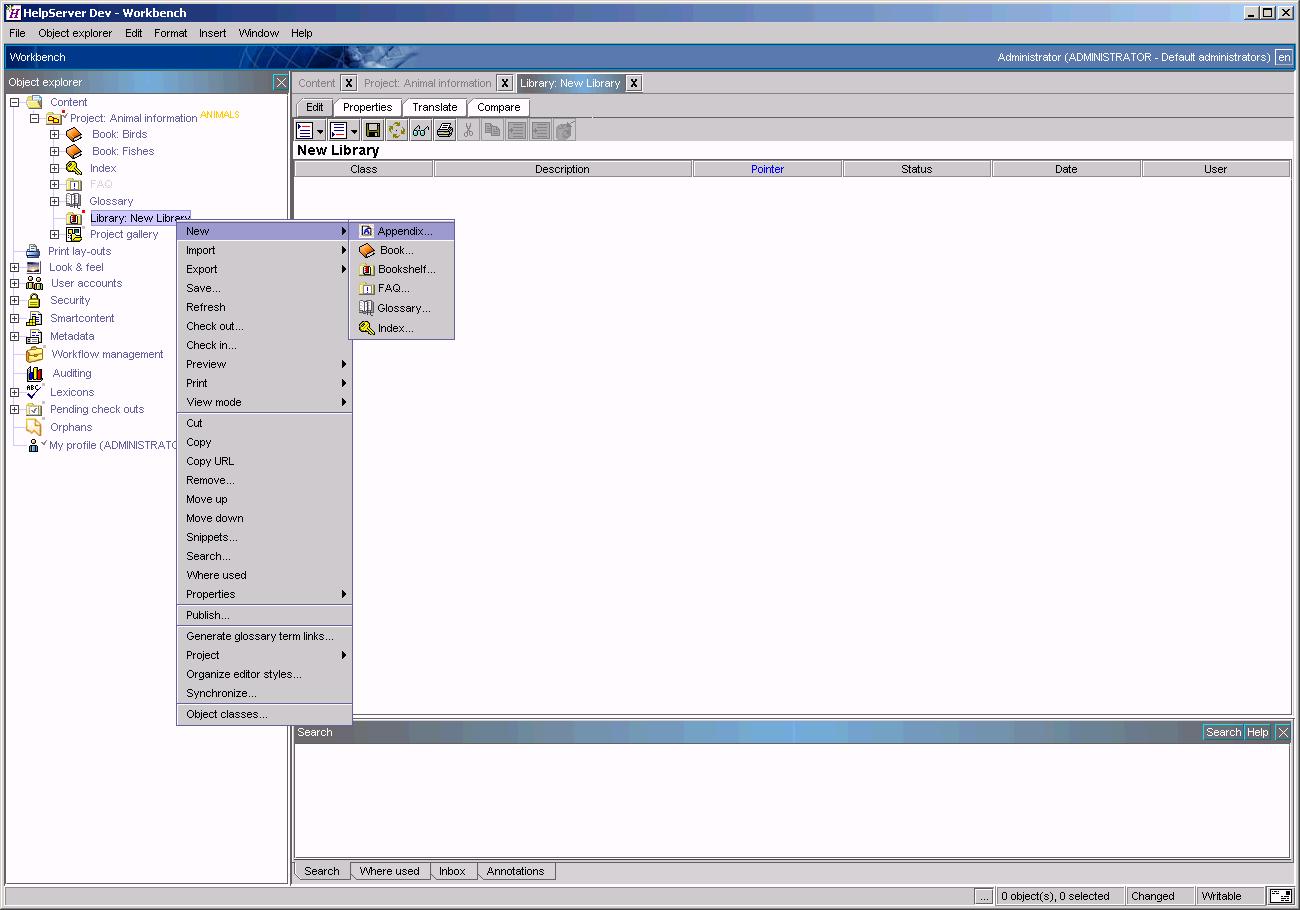The image size is (1300, 910).
Task: Click the status bar icon beside Writable
Action: [1280, 896]
